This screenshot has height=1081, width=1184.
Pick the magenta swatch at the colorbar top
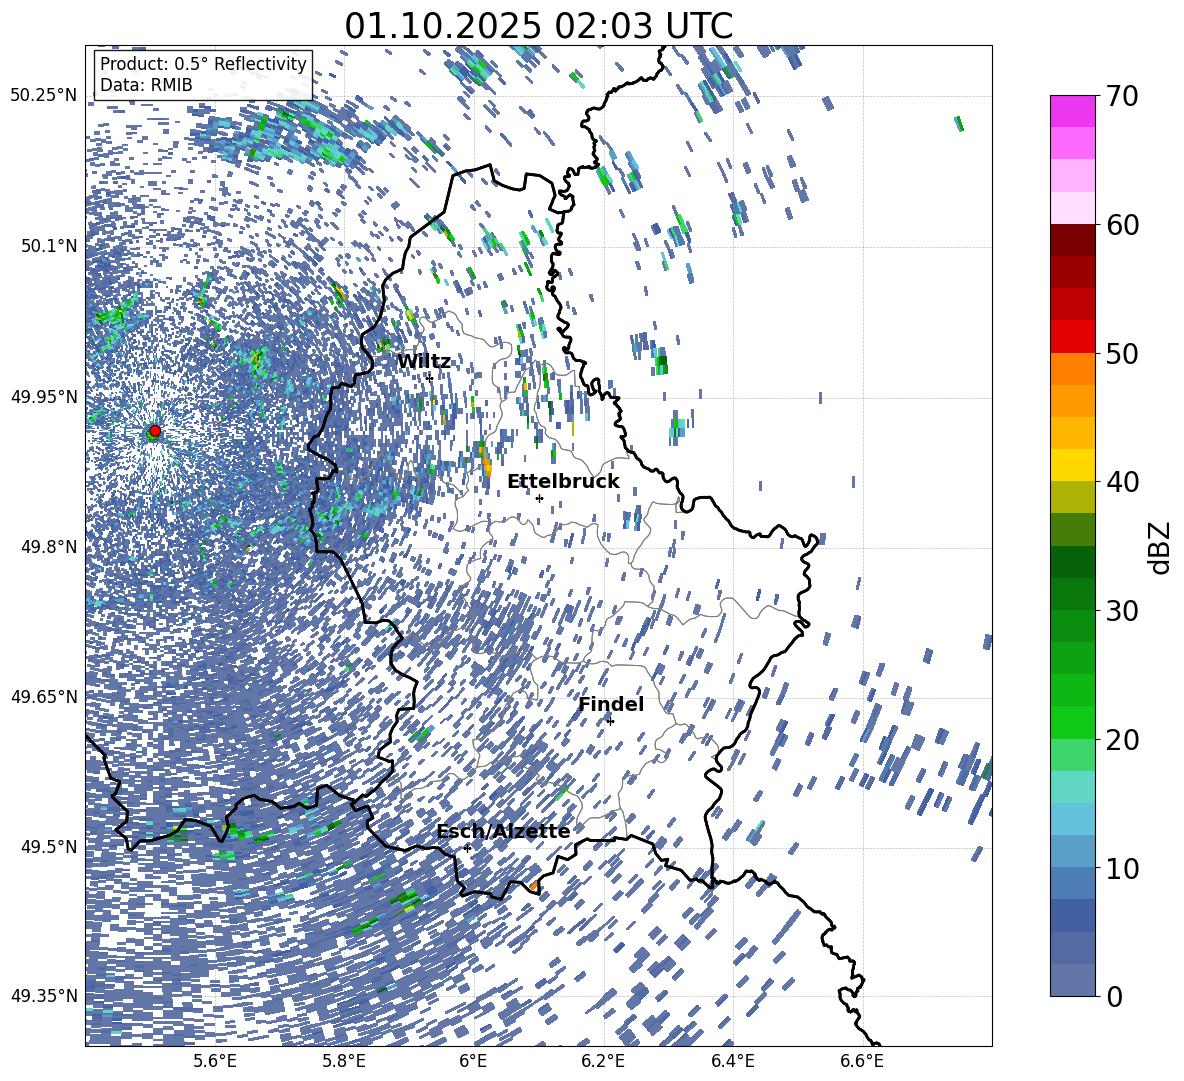pyautogui.click(x=1072, y=111)
